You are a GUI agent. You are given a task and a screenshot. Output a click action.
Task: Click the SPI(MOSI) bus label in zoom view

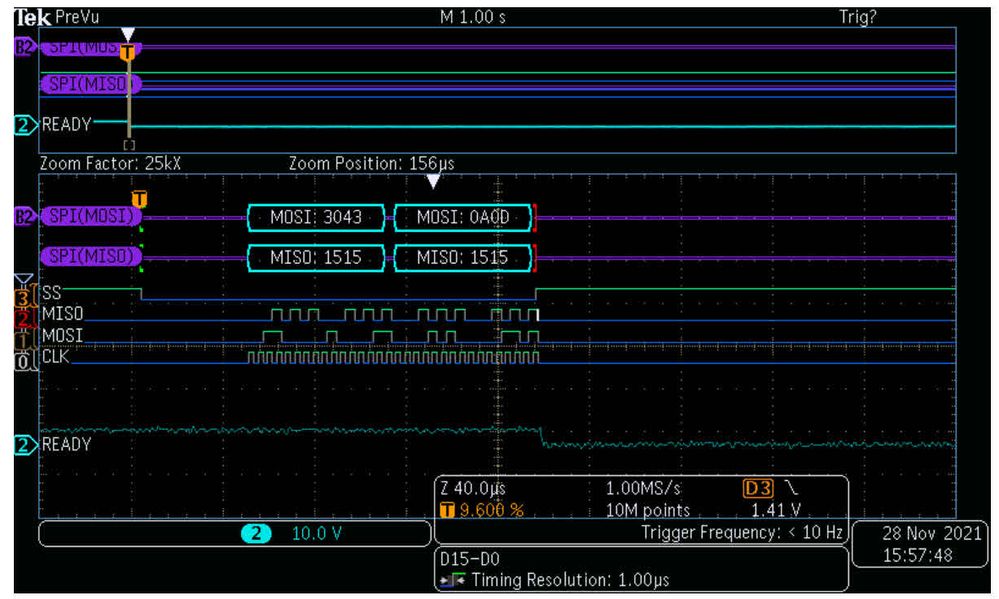91,216
